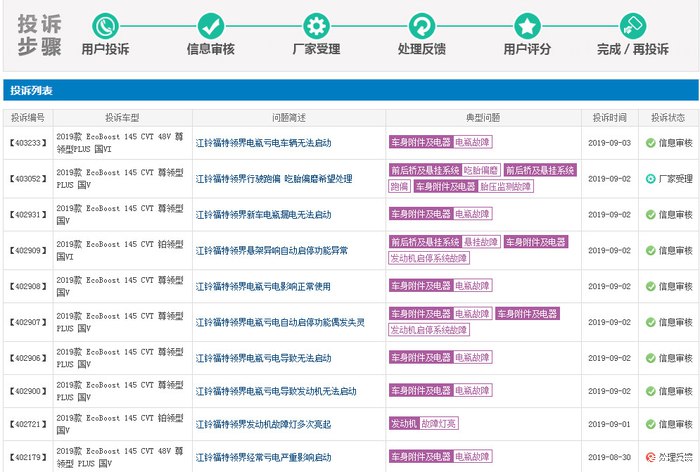This screenshot has height=472, width=700.
Task: Click the 完成 / 再投诉 step label
Action: click(633, 49)
